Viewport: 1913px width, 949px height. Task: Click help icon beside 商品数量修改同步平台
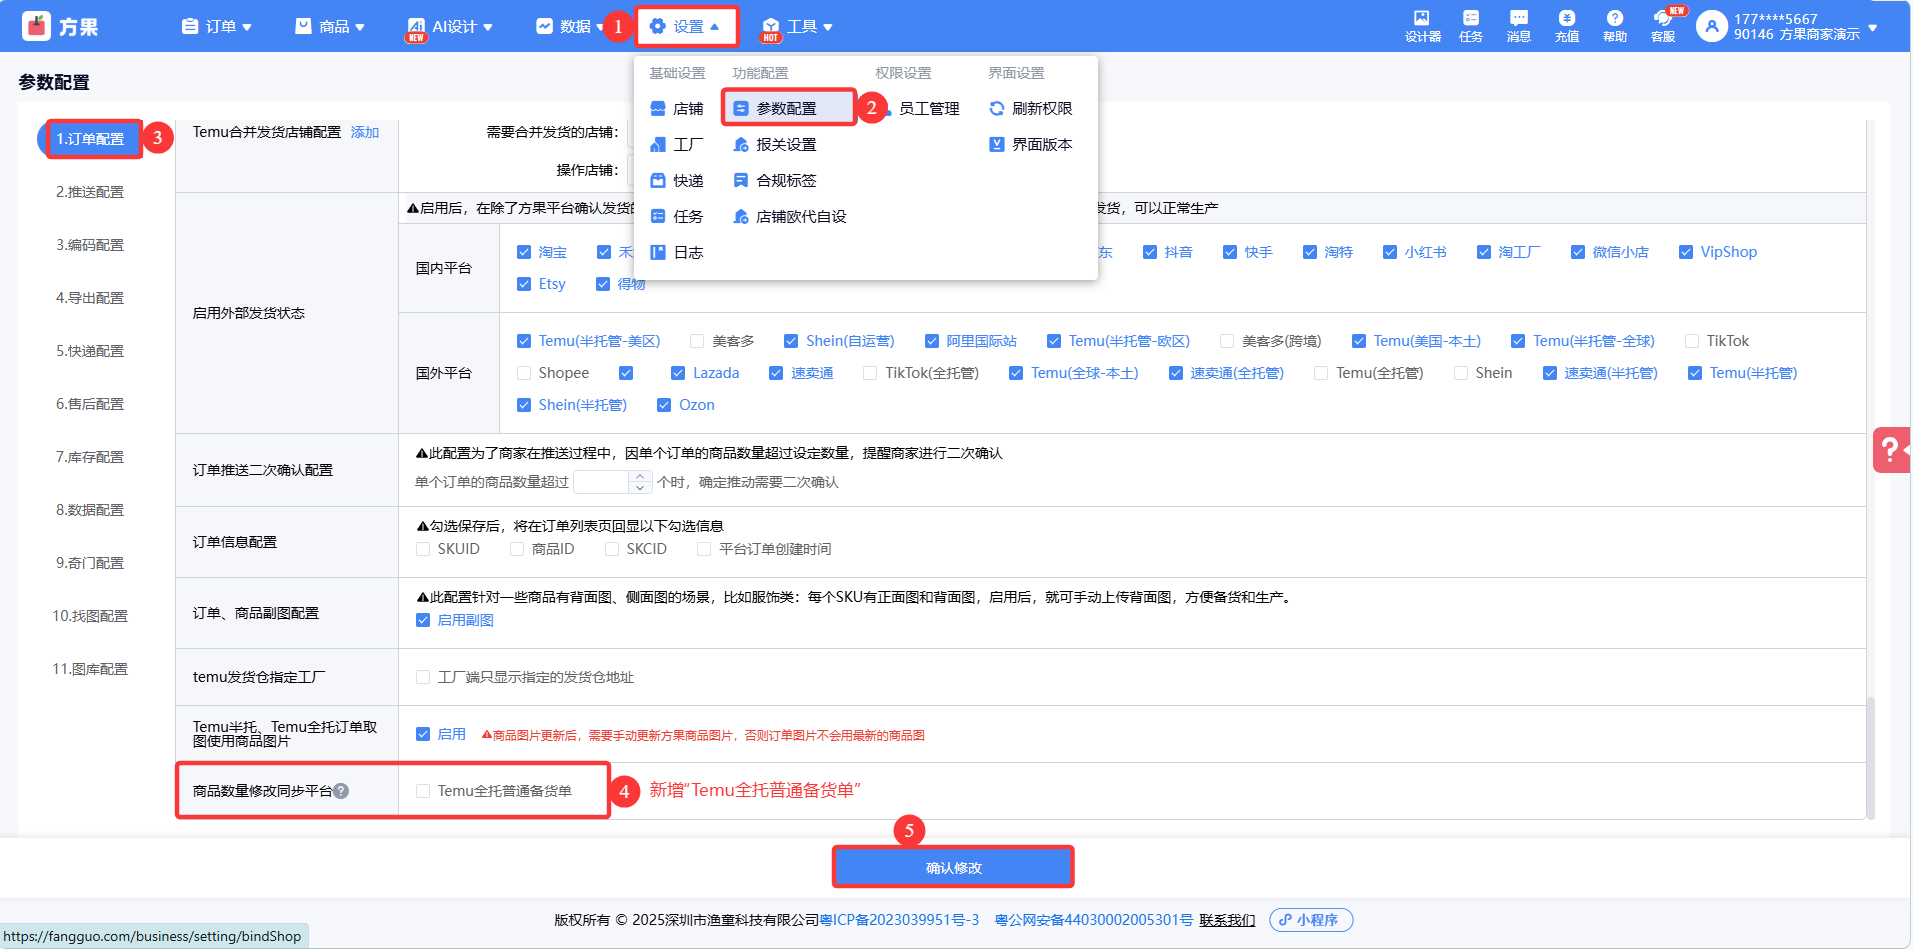(341, 791)
